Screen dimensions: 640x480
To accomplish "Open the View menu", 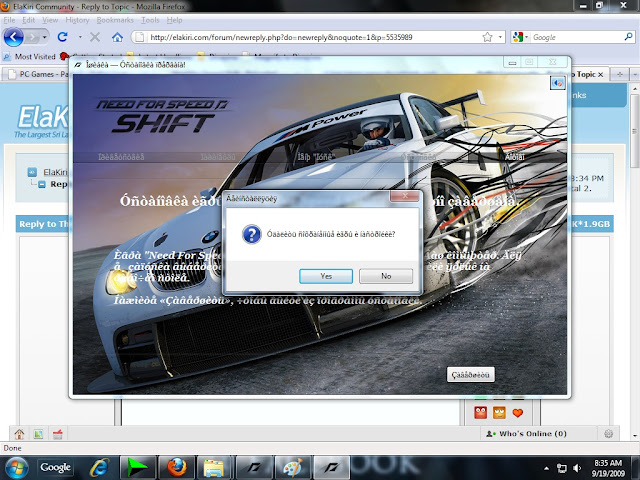I will [x=50, y=20].
